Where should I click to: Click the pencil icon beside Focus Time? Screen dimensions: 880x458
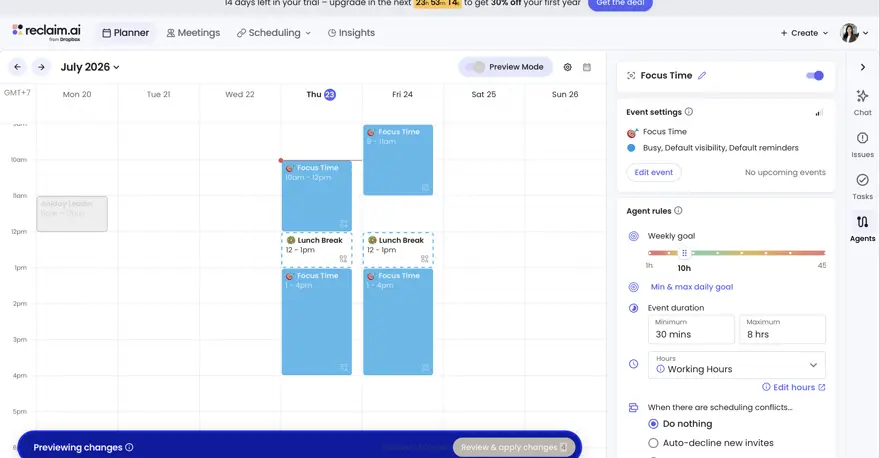coord(702,75)
